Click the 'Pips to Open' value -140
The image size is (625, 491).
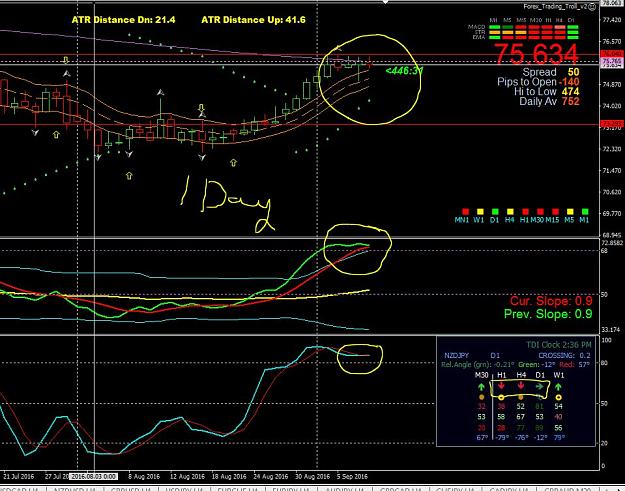[569, 82]
